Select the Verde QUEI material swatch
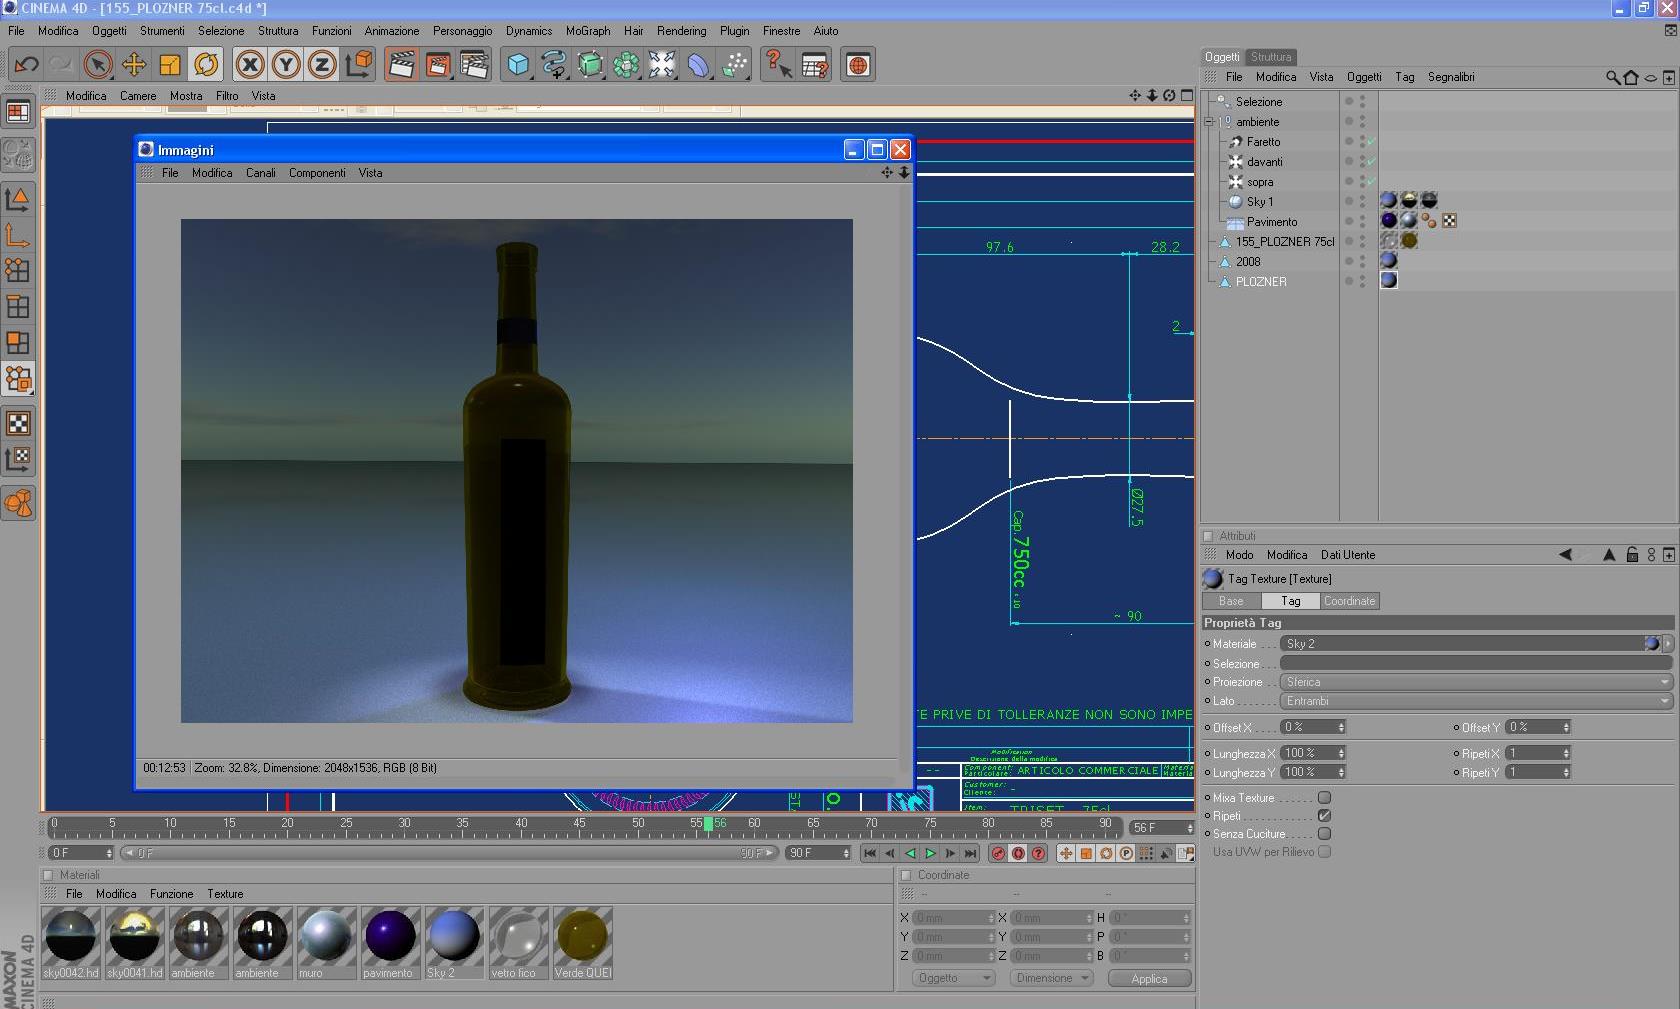This screenshot has width=1680, height=1009. coord(583,937)
